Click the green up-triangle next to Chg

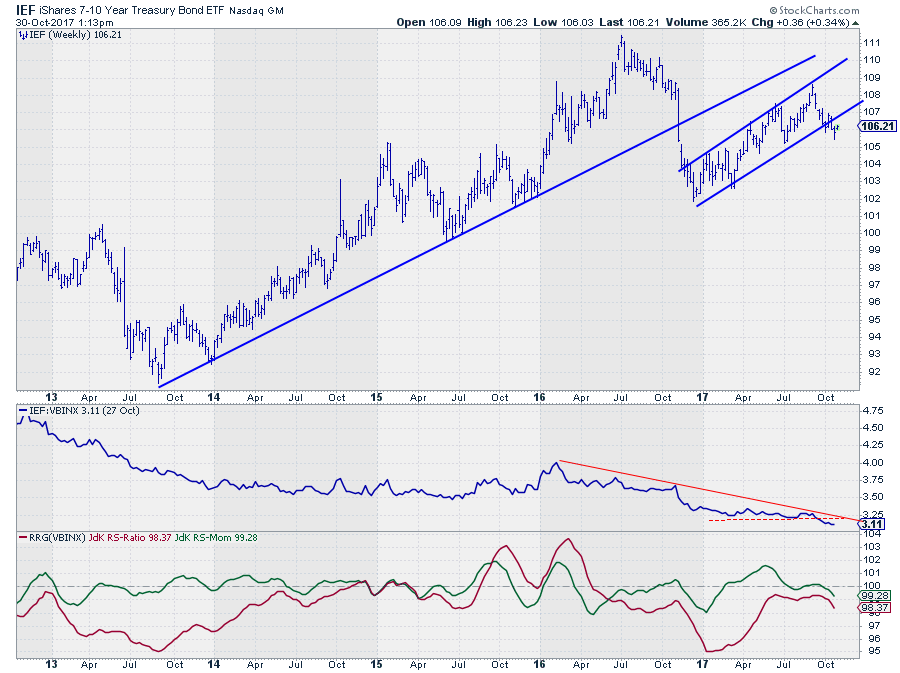pyautogui.click(x=855, y=23)
